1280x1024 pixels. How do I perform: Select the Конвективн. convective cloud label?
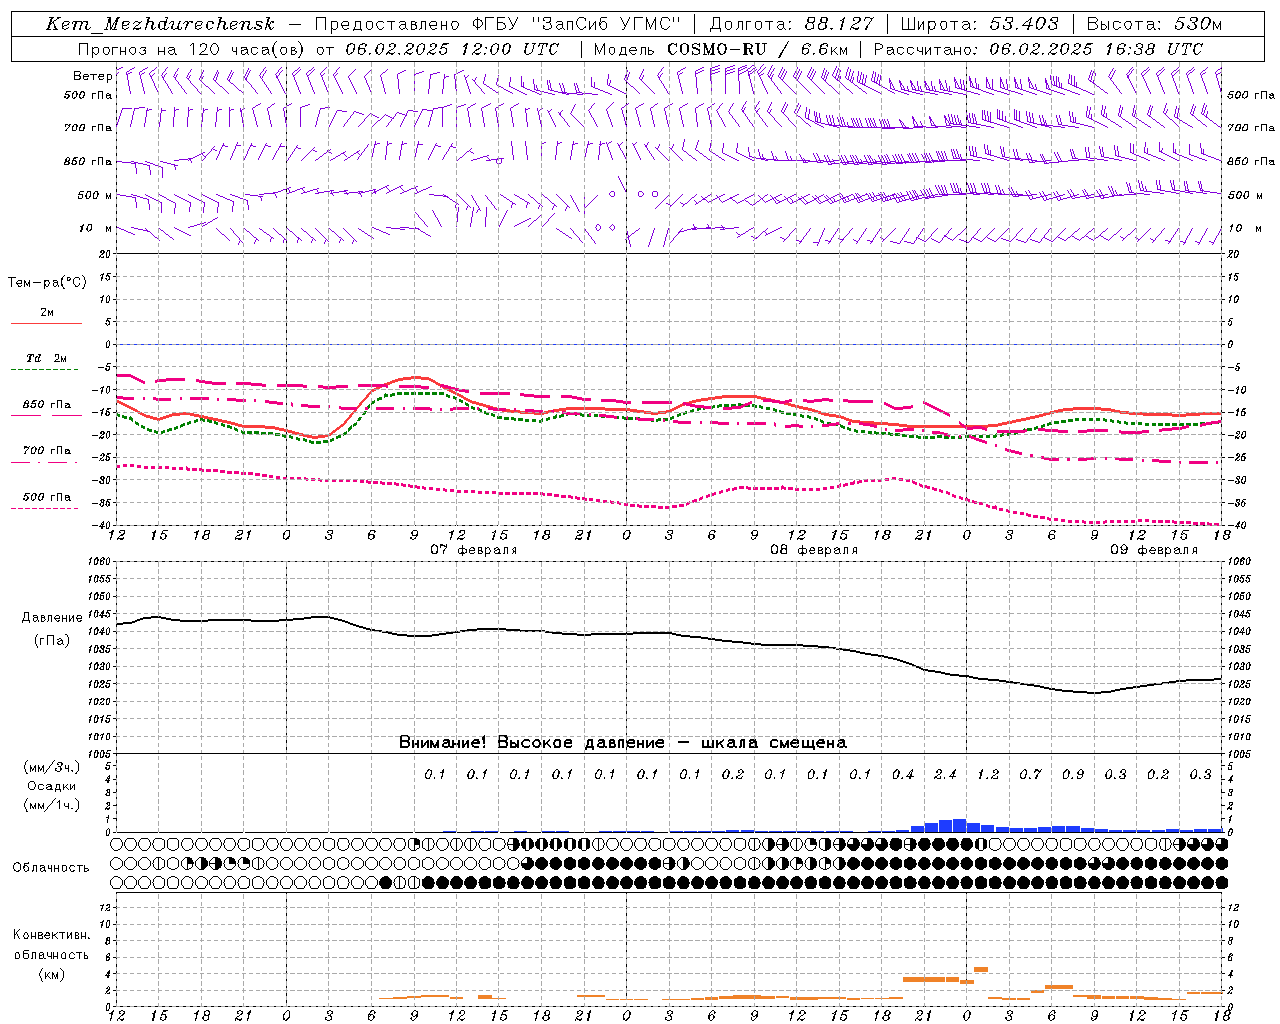point(51,935)
